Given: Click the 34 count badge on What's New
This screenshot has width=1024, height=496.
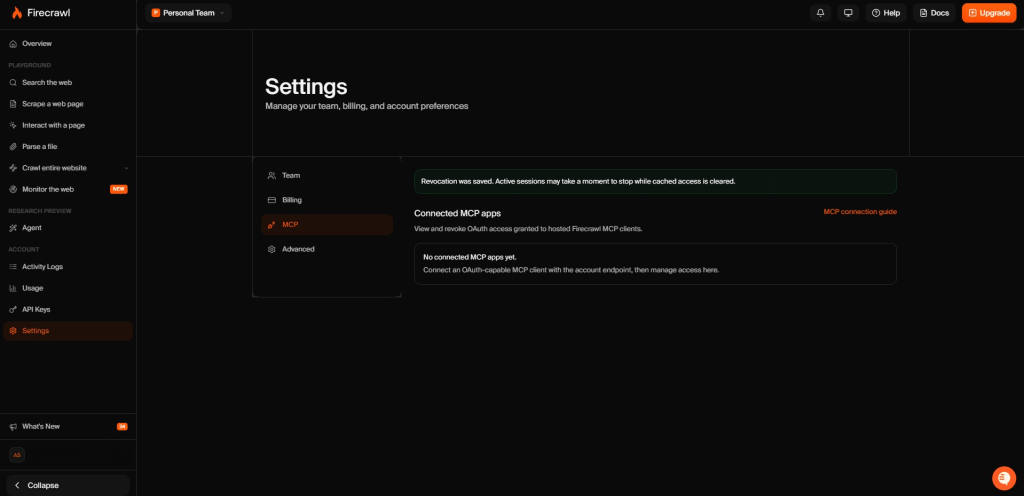Looking at the screenshot, I should [122, 426].
